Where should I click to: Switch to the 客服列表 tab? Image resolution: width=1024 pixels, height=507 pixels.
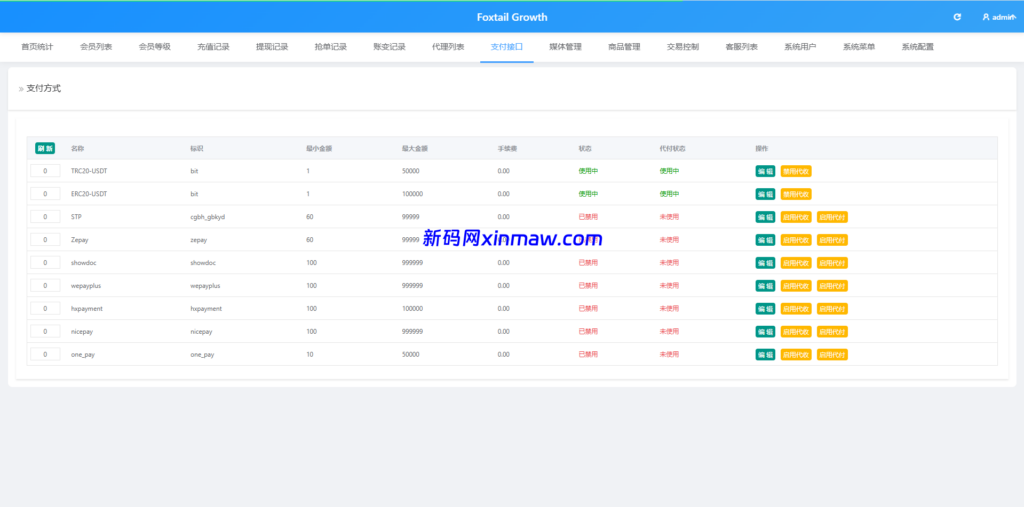tap(742, 47)
